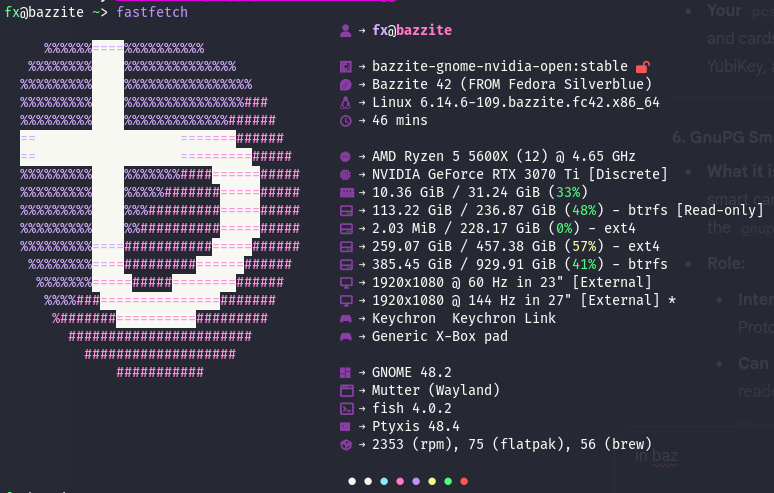Click the first white color dot
774x493 pixels.
tap(352, 481)
